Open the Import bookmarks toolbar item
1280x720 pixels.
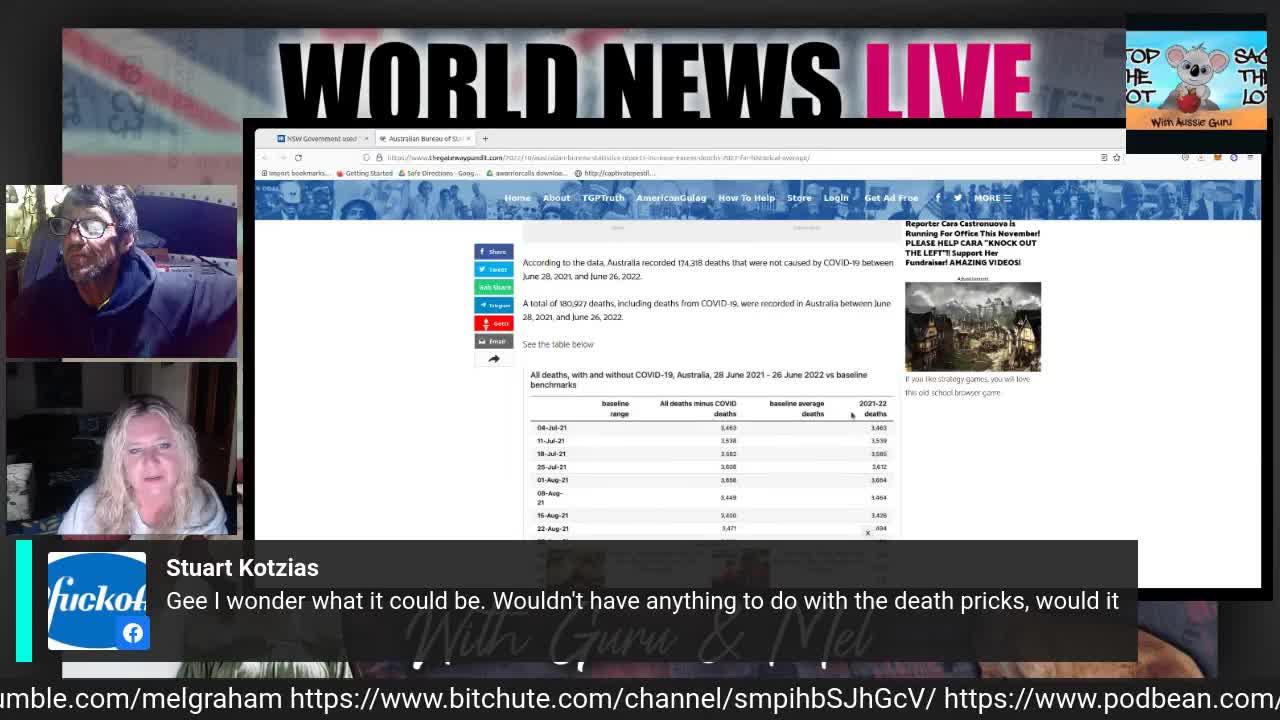click(x=294, y=173)
